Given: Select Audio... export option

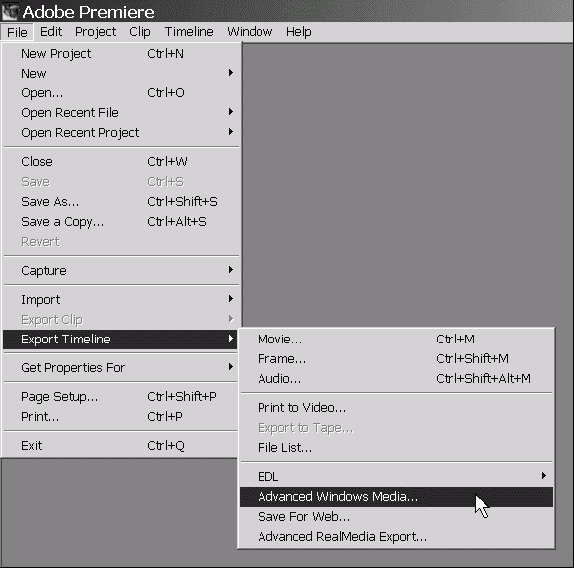Looking at the screenshot, I should tap(396, 378).
